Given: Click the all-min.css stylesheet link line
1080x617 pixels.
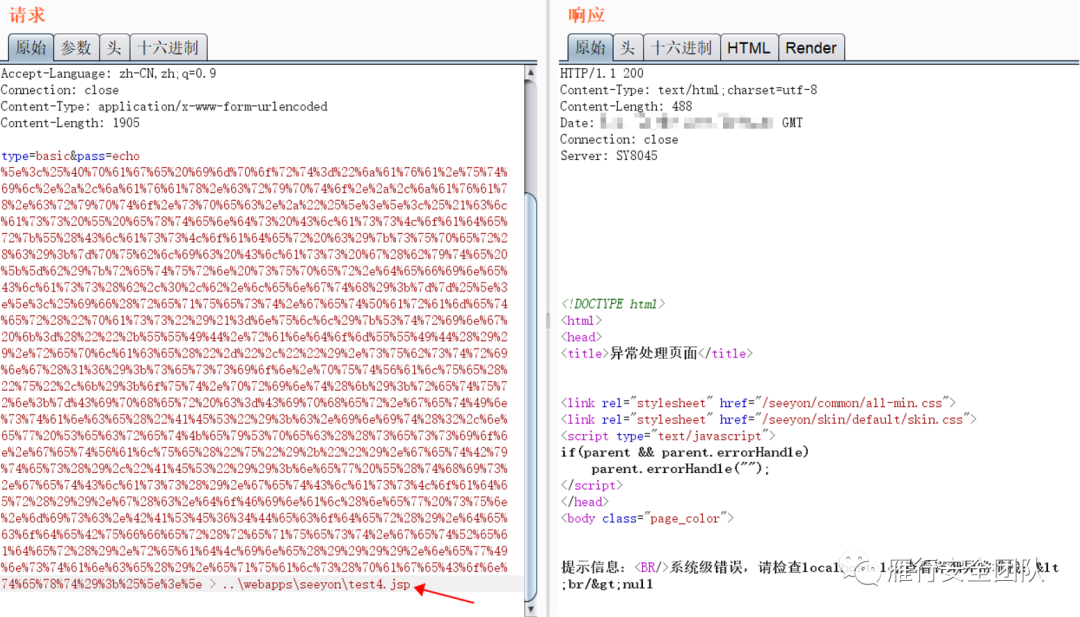Looking at the screenshot, I should coord(758,404).
